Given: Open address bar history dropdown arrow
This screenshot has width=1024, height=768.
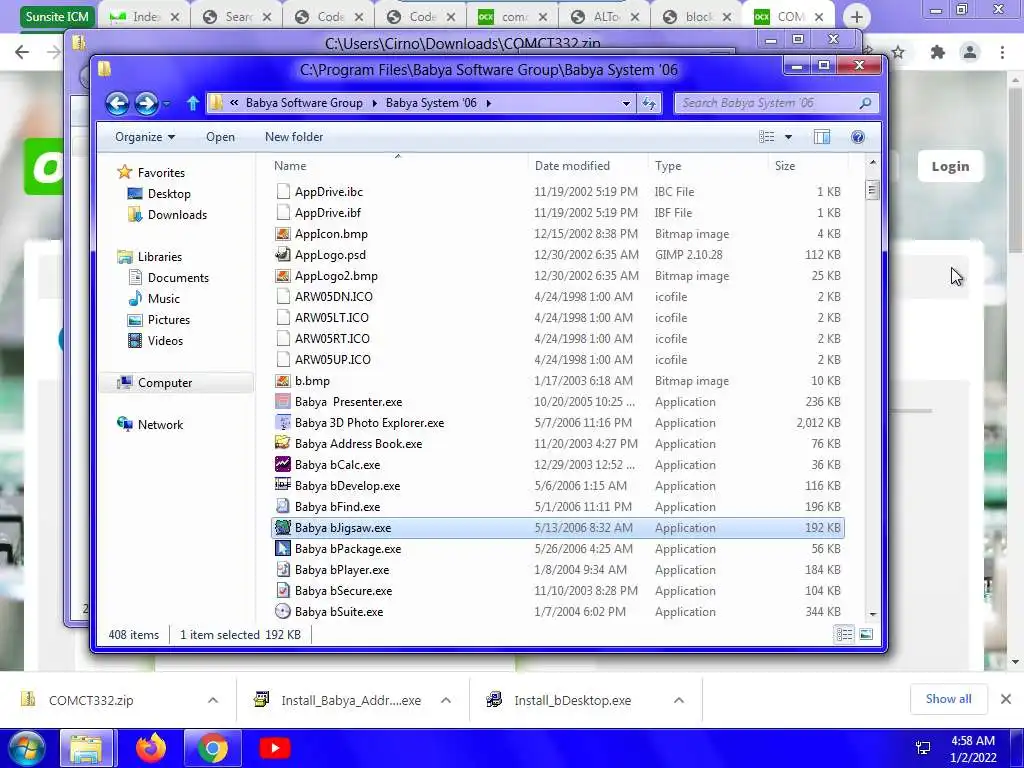Looking at the screenshot, I should (x=626, y=103).
